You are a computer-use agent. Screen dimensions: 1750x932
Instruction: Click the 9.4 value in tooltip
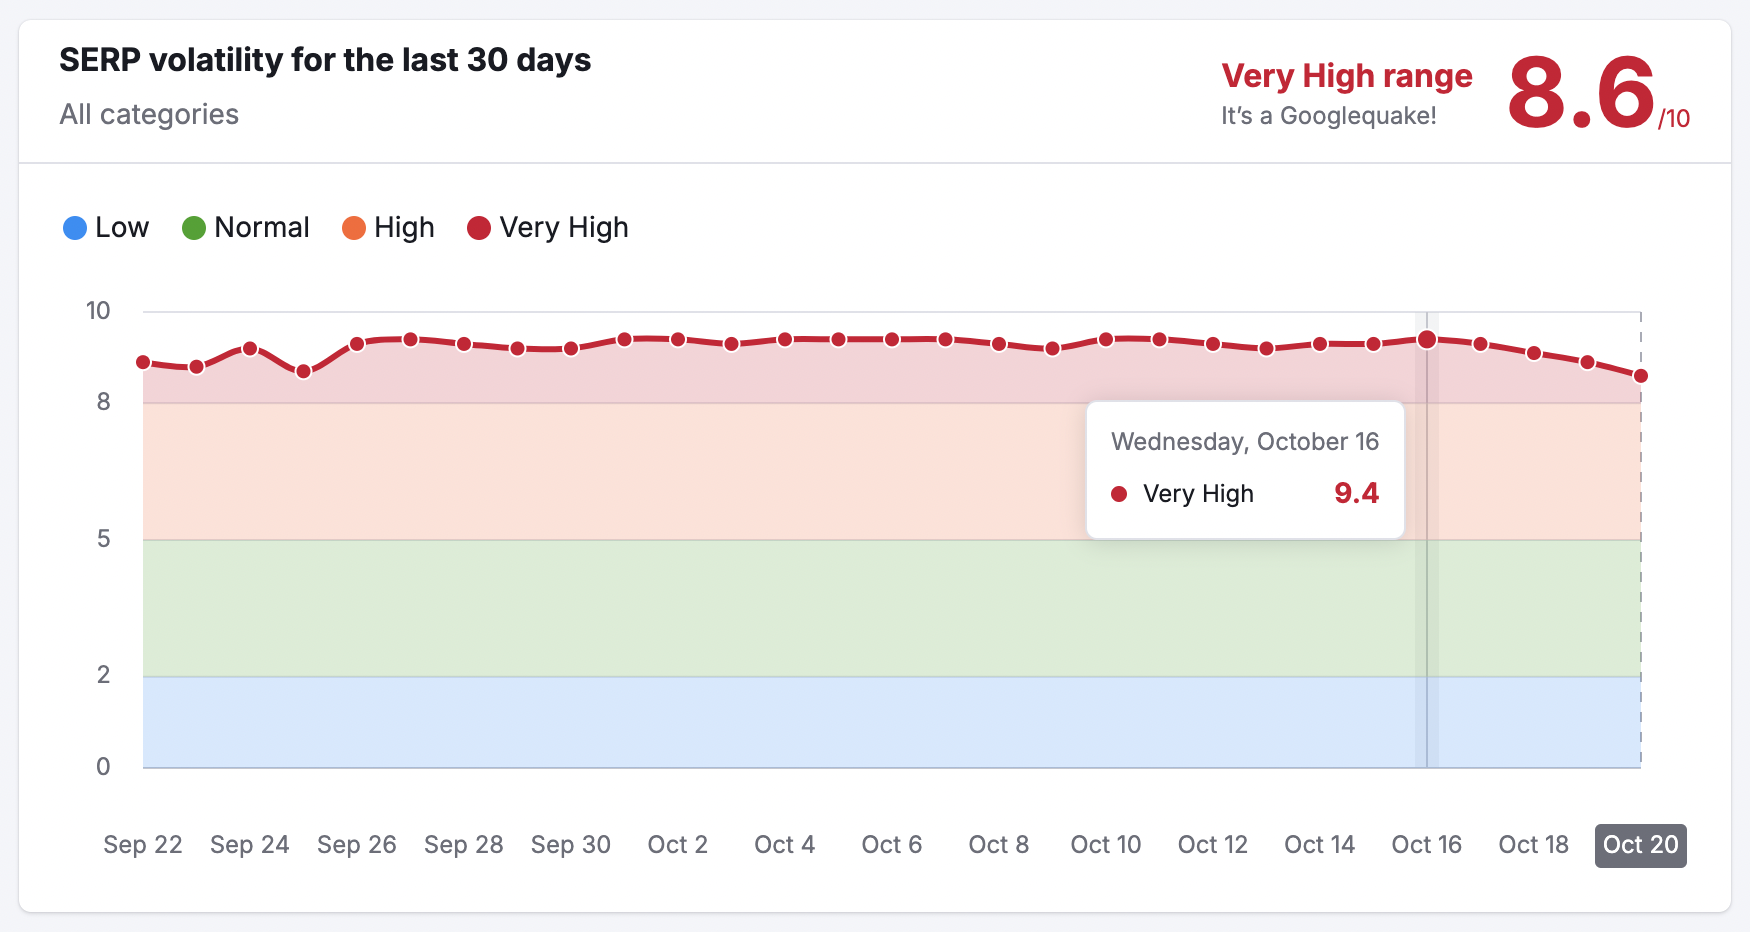(1357, 493)
